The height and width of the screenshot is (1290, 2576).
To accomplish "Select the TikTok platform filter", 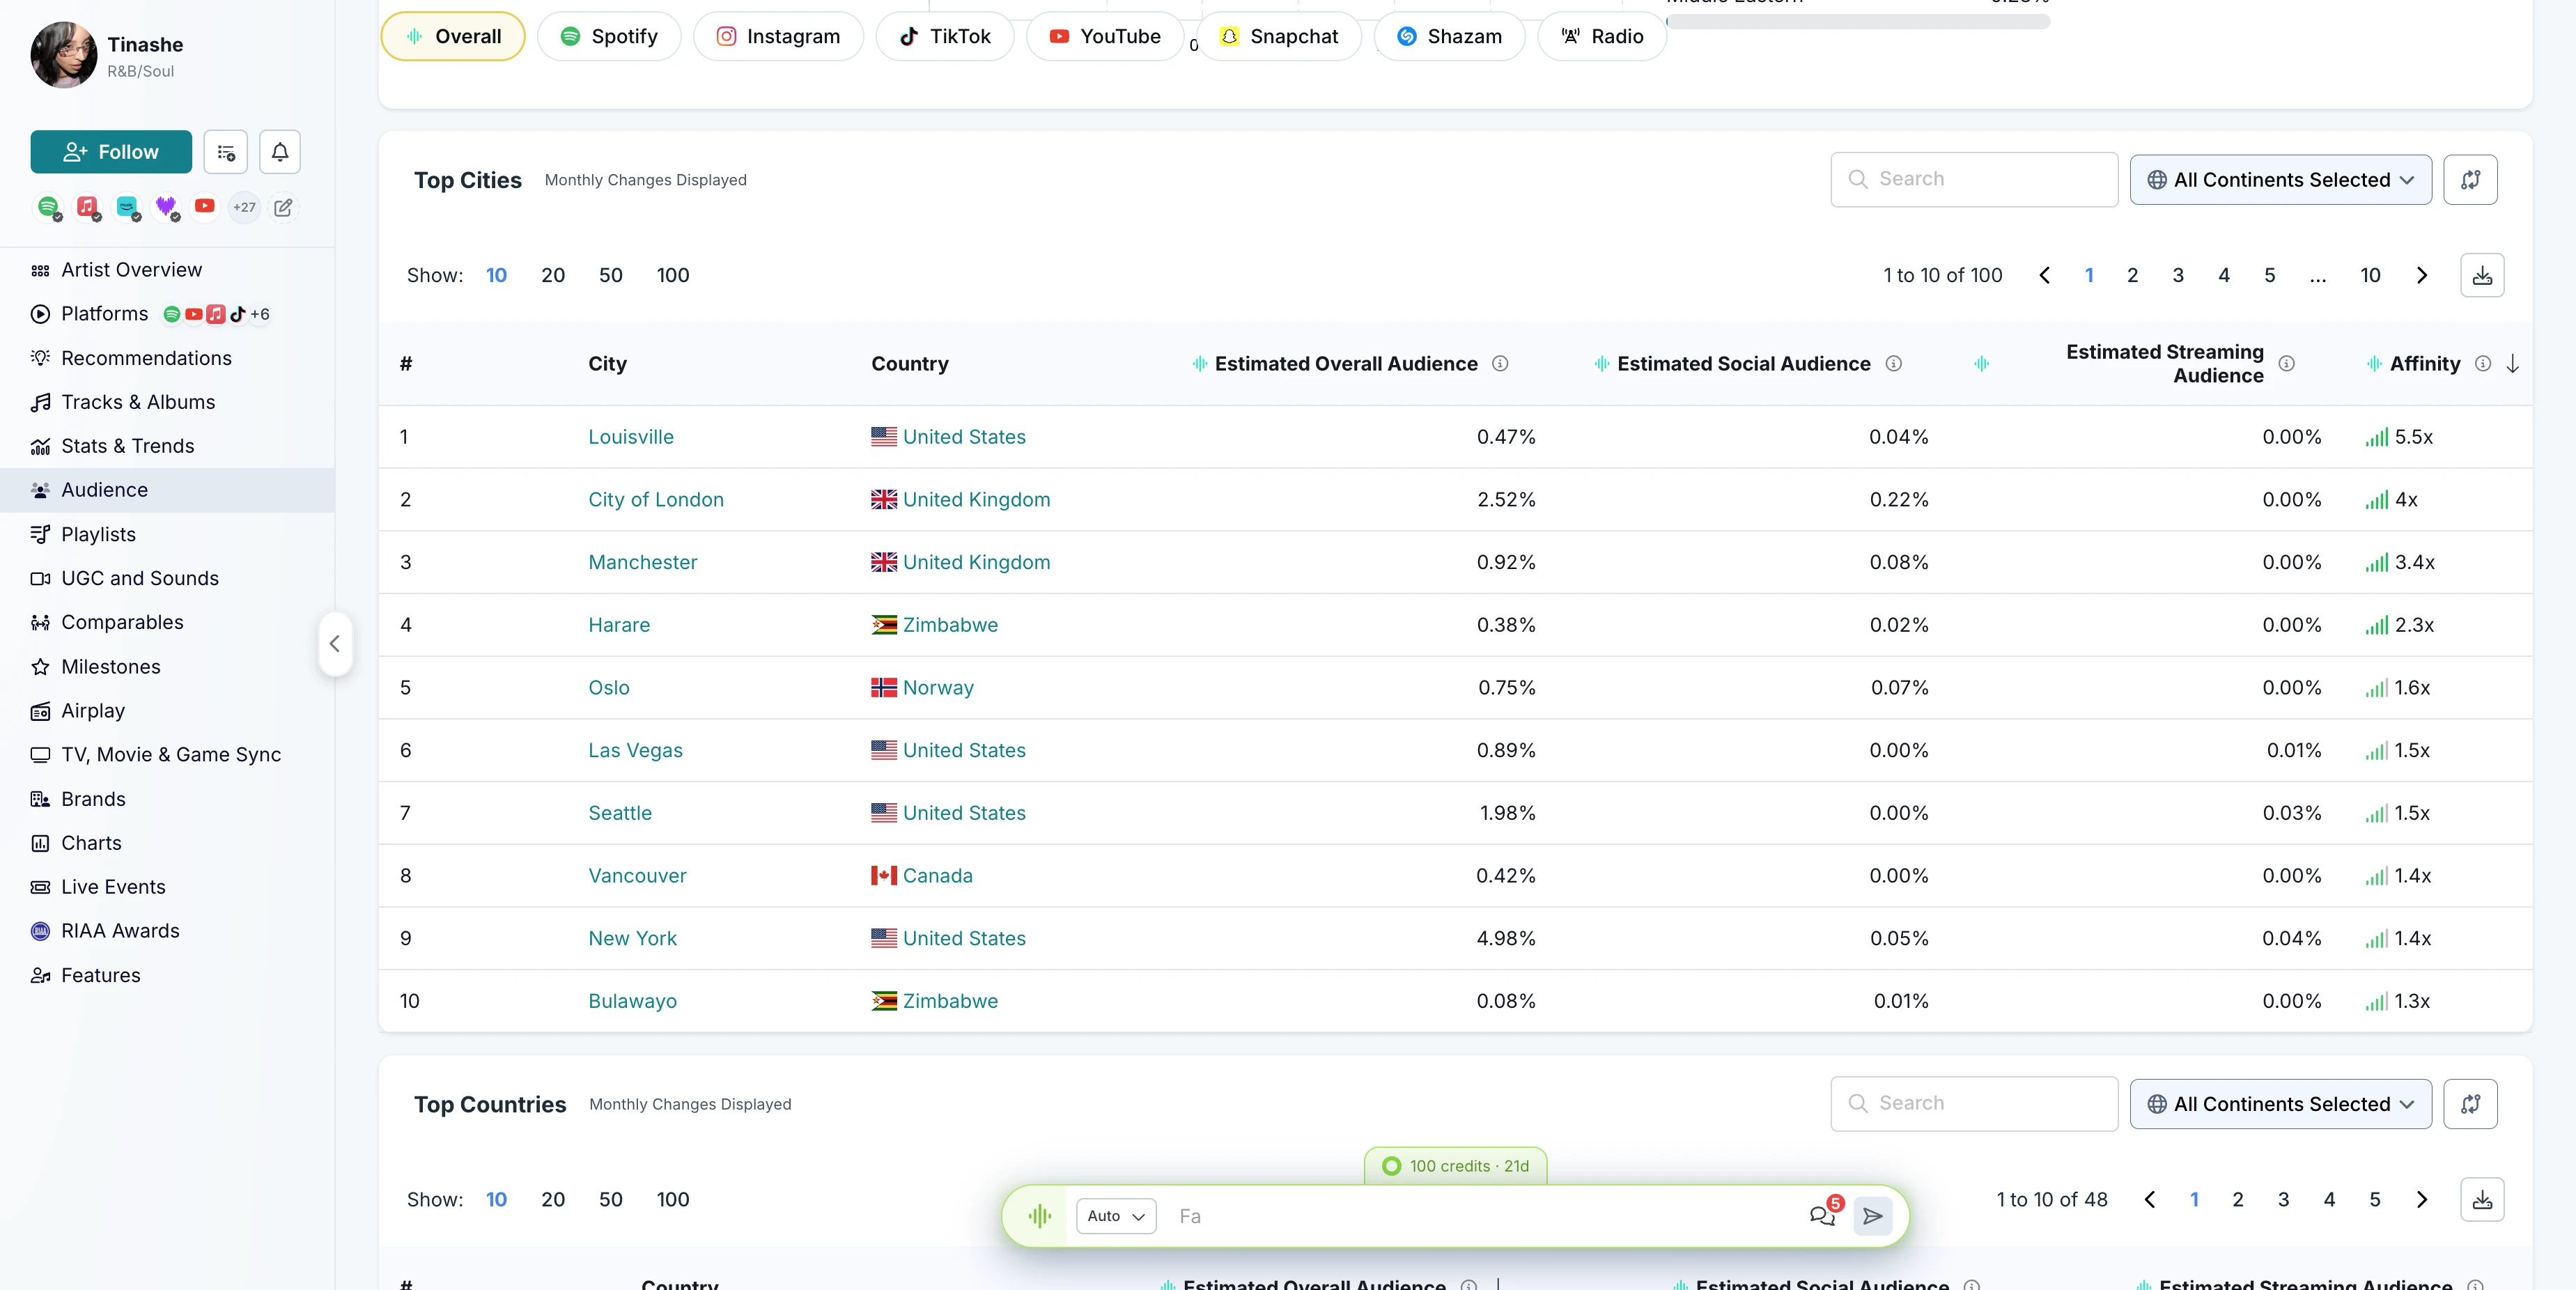I will [945, 36].
